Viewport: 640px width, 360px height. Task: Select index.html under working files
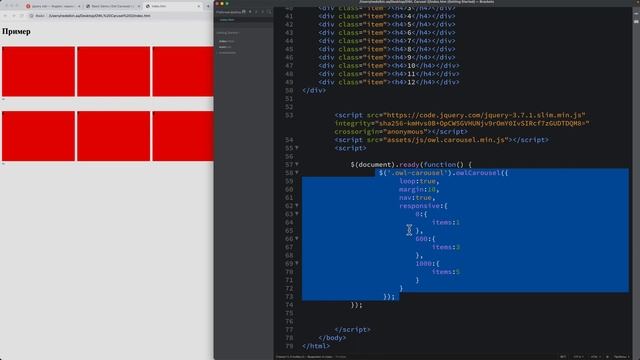(227, 20)
